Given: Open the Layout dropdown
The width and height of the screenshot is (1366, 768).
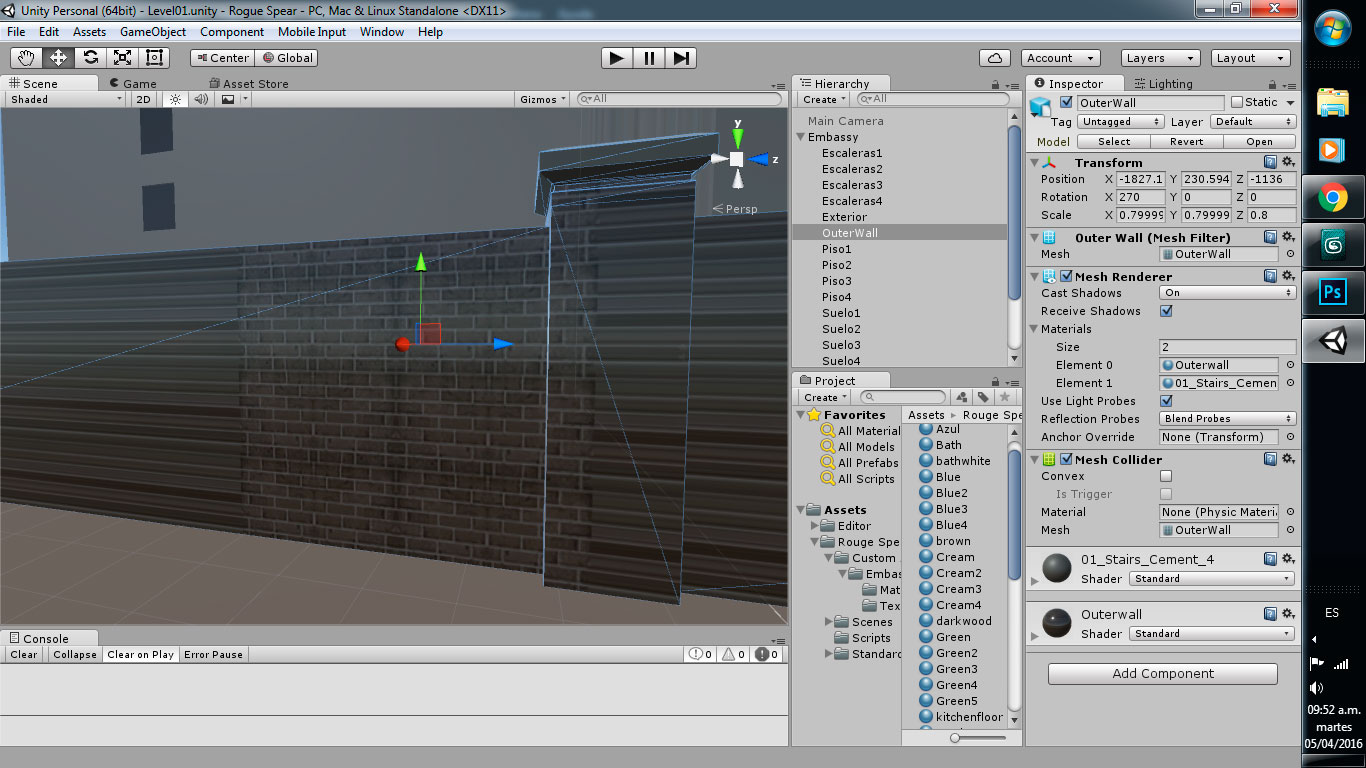Looking at the screenshot, I should [x=1251, y=58].
